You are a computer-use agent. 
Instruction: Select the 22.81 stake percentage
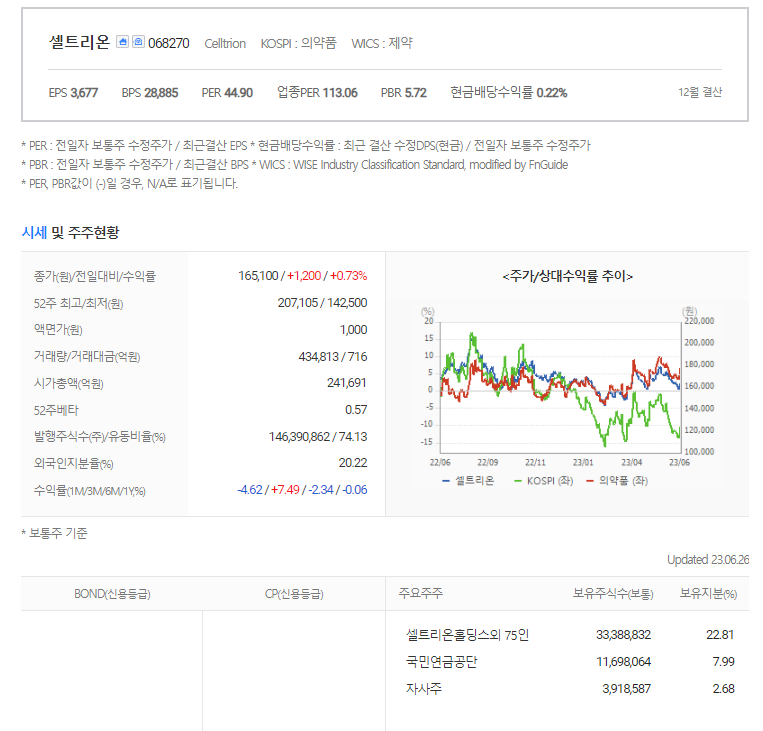tap(720, 635)
